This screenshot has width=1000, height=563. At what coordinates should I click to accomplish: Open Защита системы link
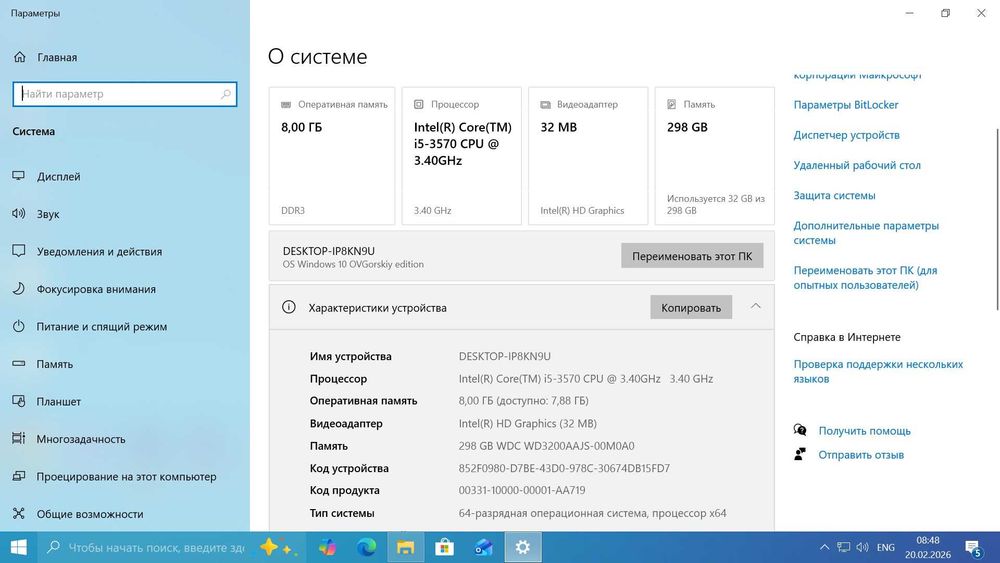[834, 195]
